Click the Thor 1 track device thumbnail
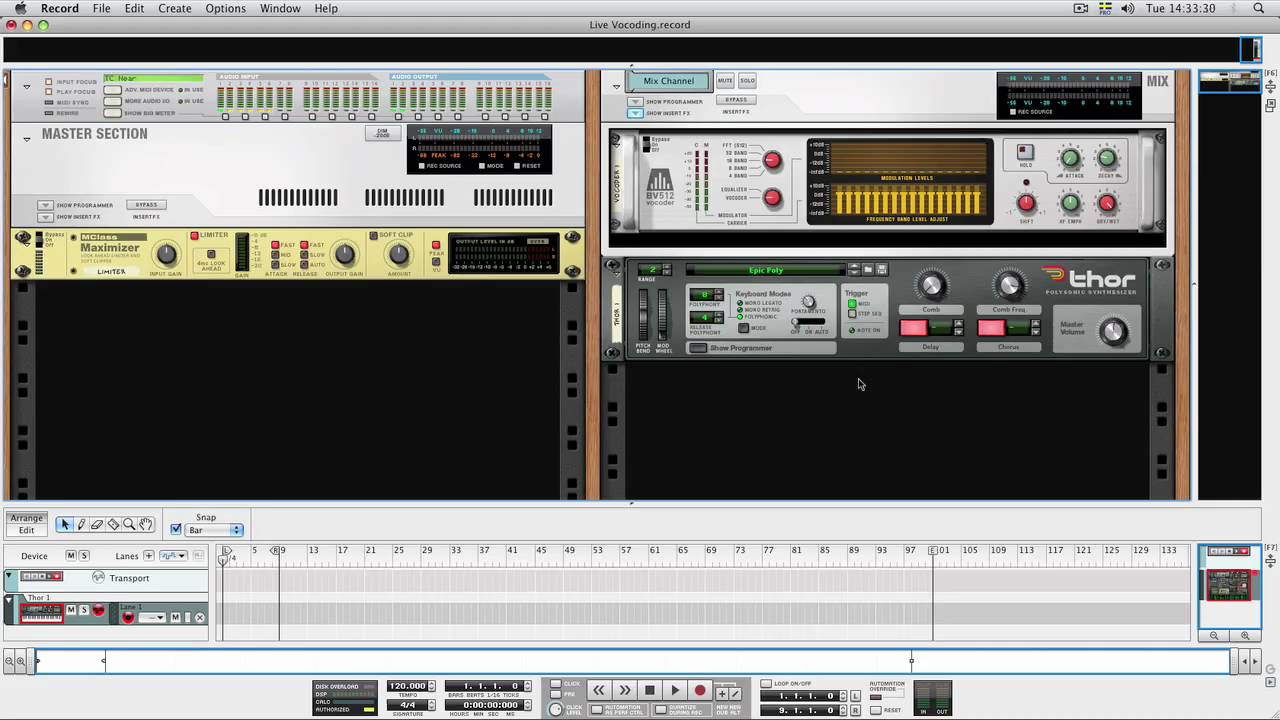 [x=41, y=612]
